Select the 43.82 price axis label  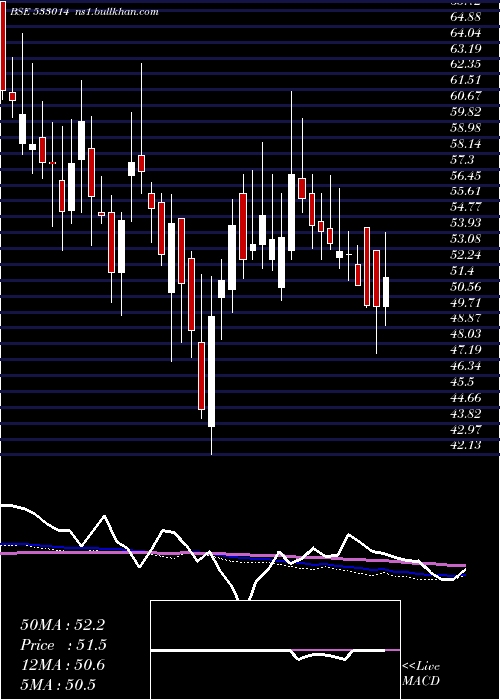point(466,414)
